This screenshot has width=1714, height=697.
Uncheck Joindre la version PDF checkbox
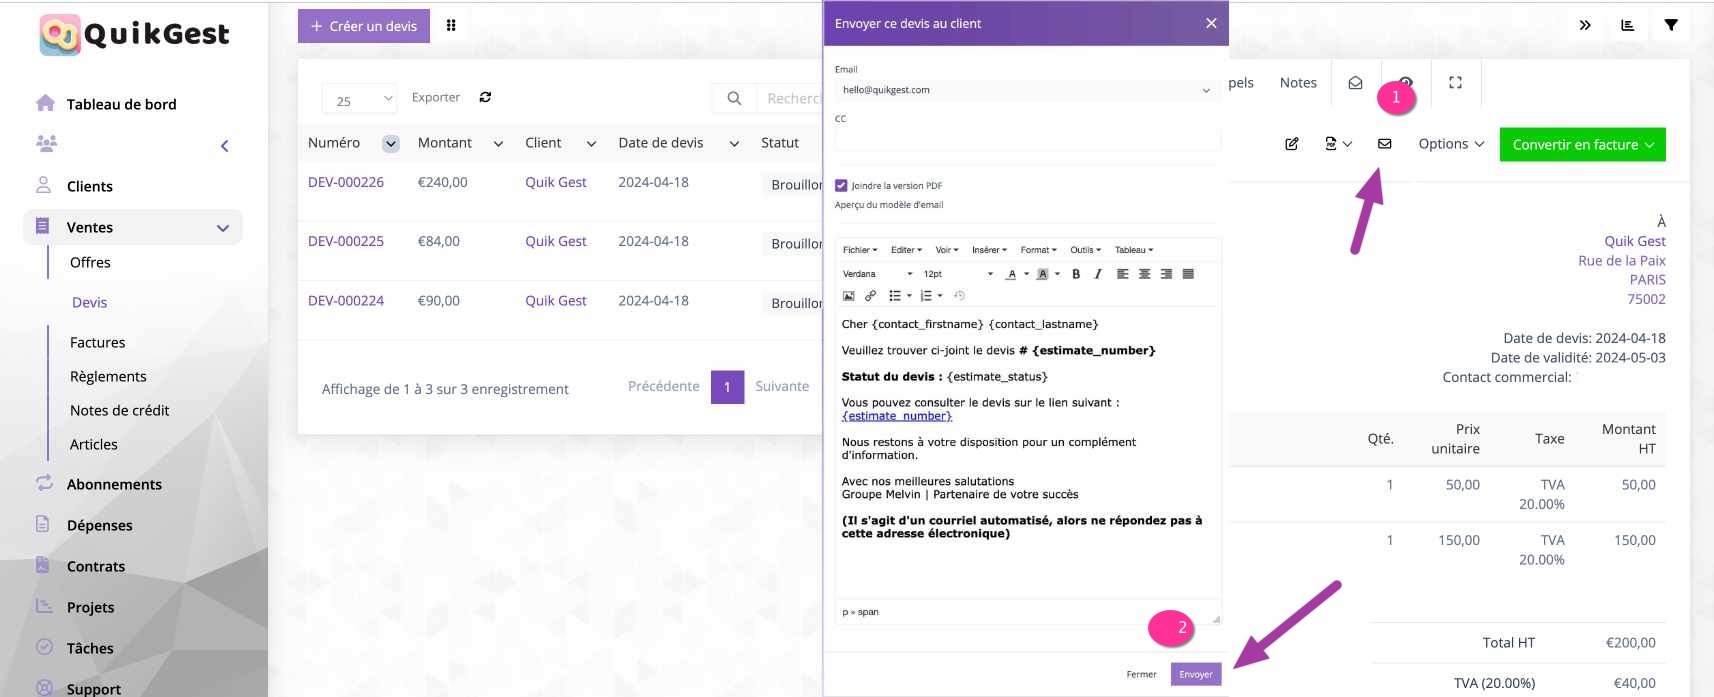(x=841, y=185)
